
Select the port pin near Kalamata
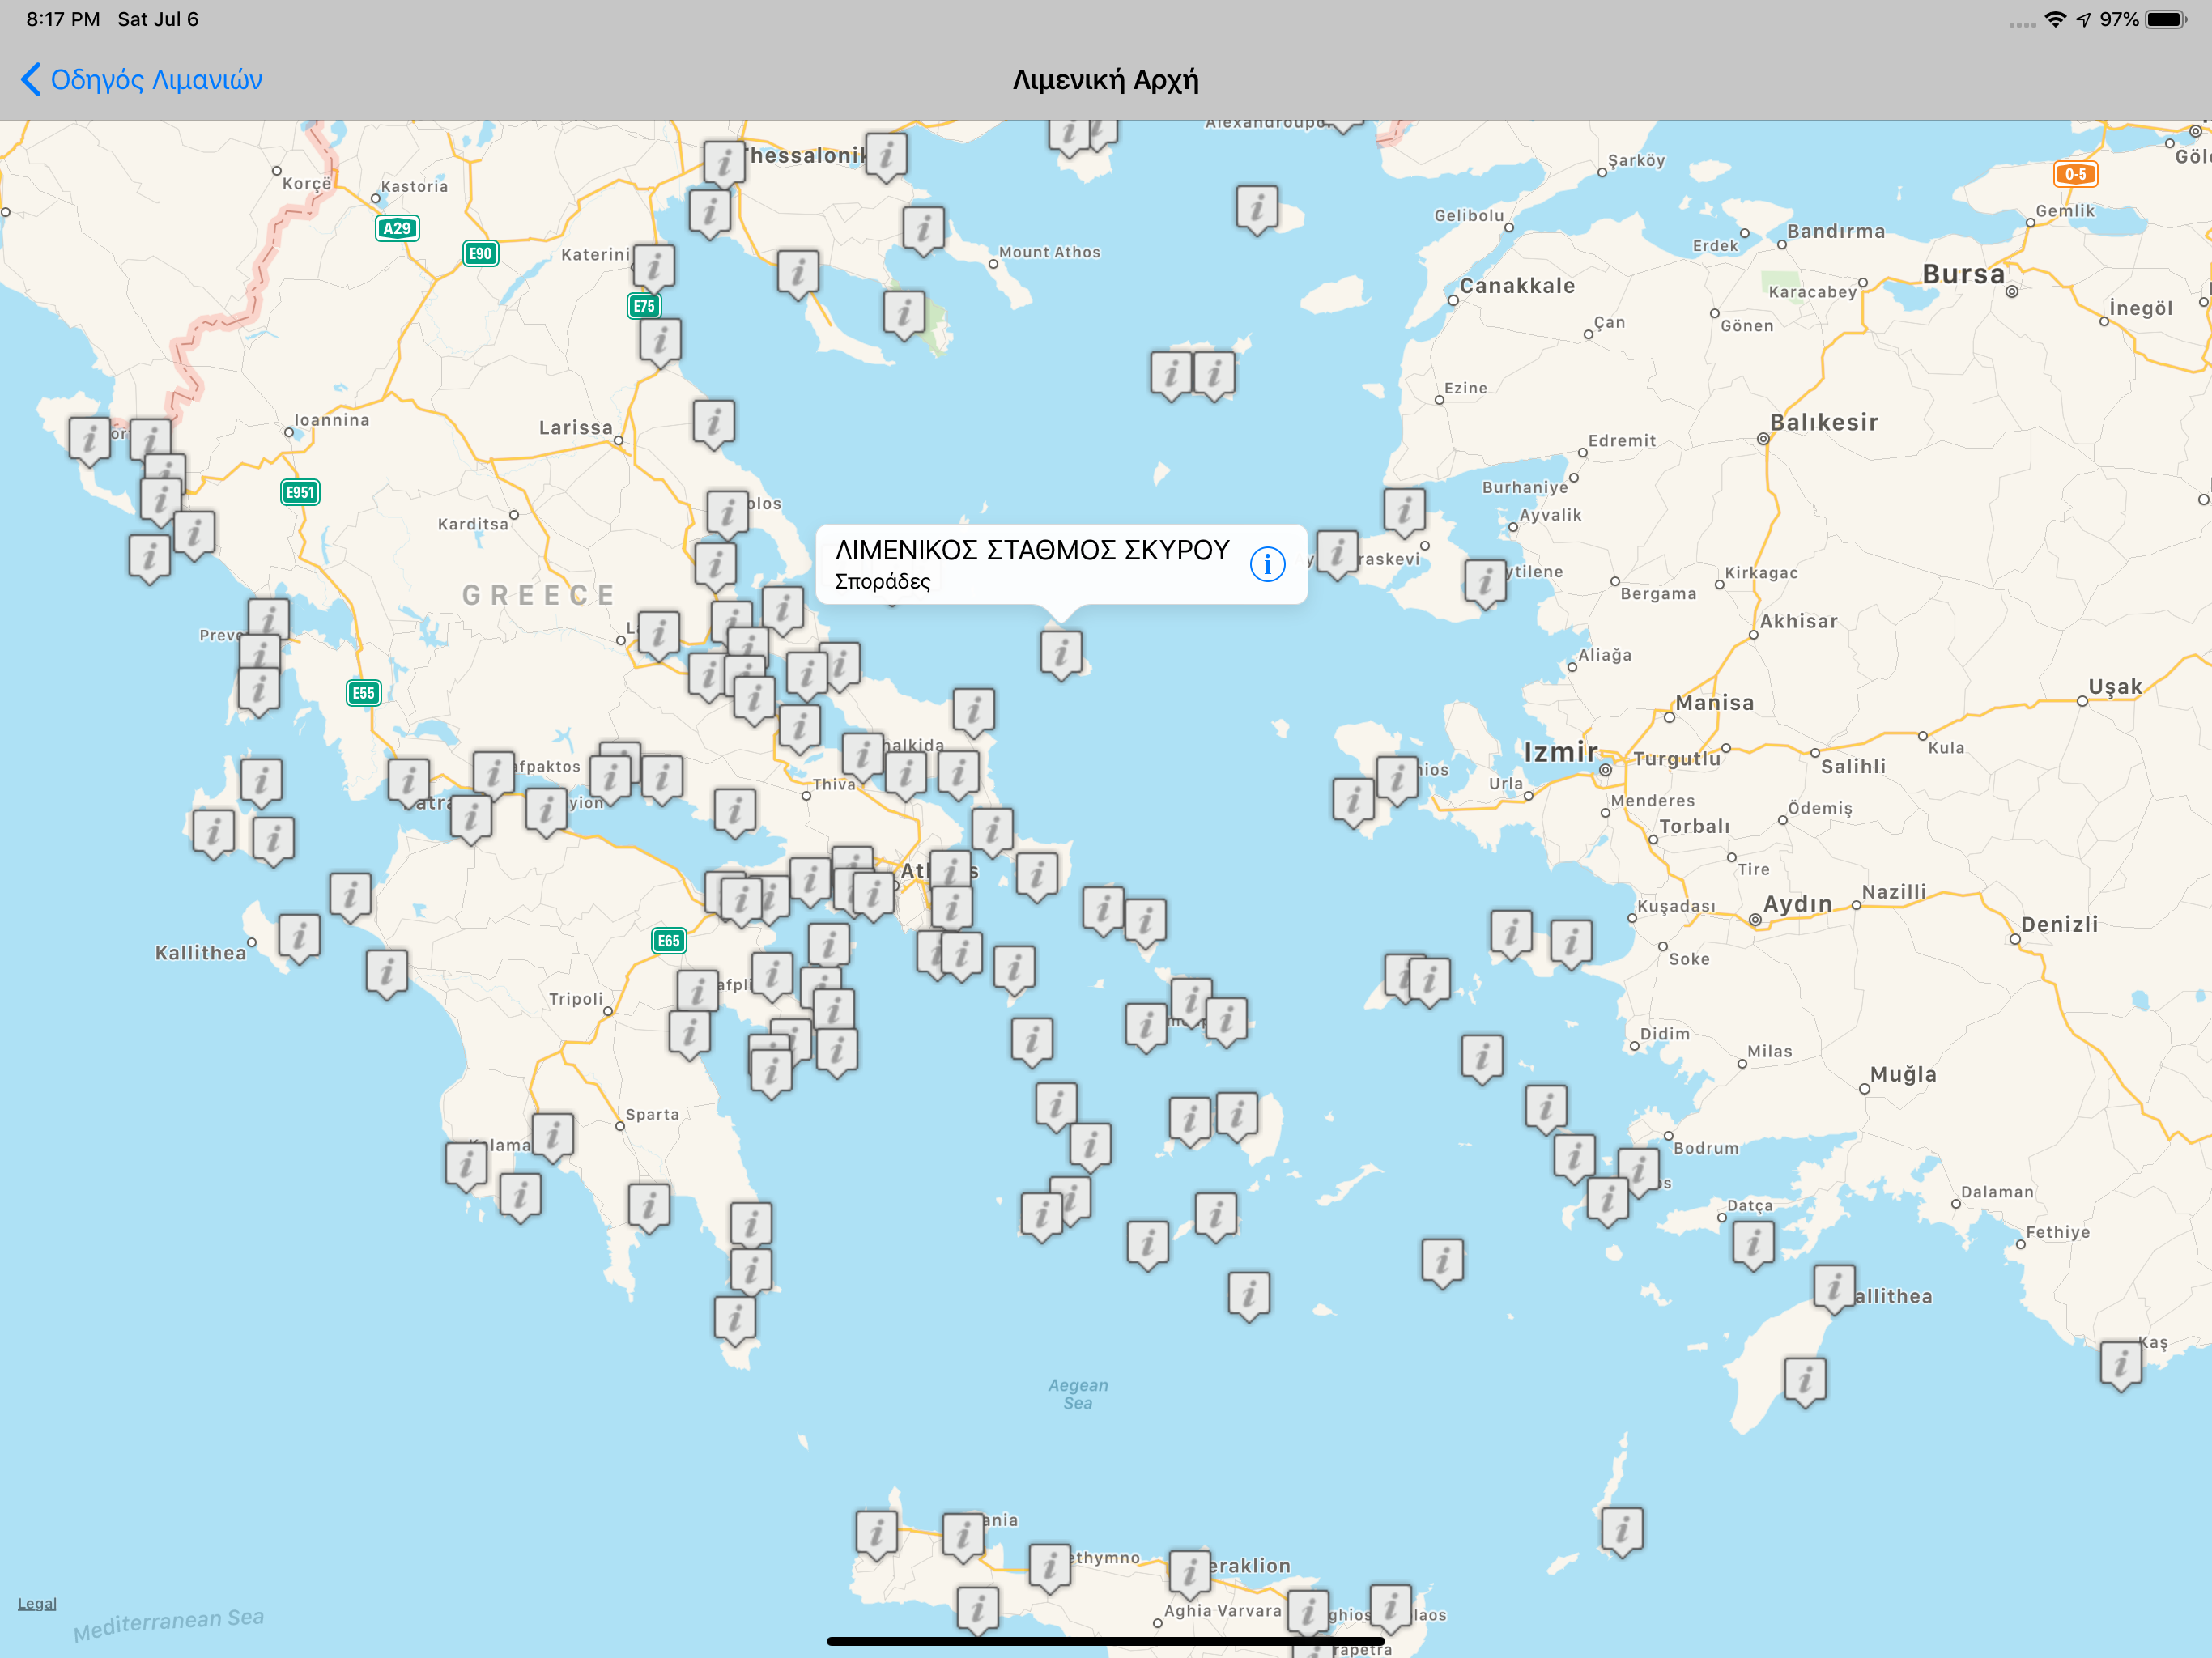(x=552, y=1137)
